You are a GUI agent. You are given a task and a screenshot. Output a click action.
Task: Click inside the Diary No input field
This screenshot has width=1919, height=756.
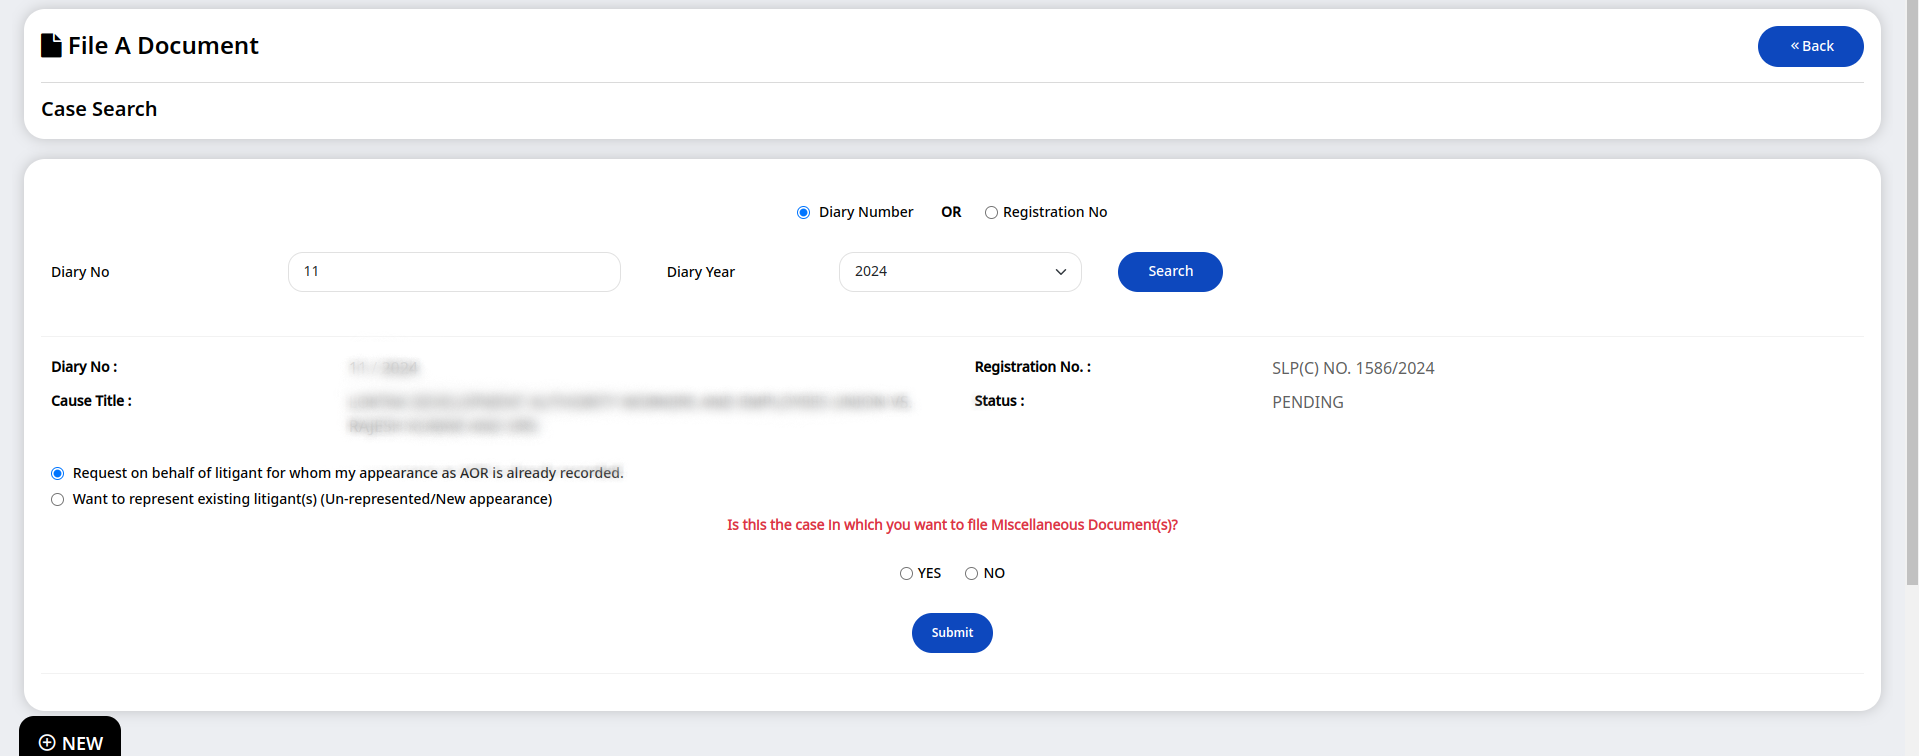coord(453,271)
